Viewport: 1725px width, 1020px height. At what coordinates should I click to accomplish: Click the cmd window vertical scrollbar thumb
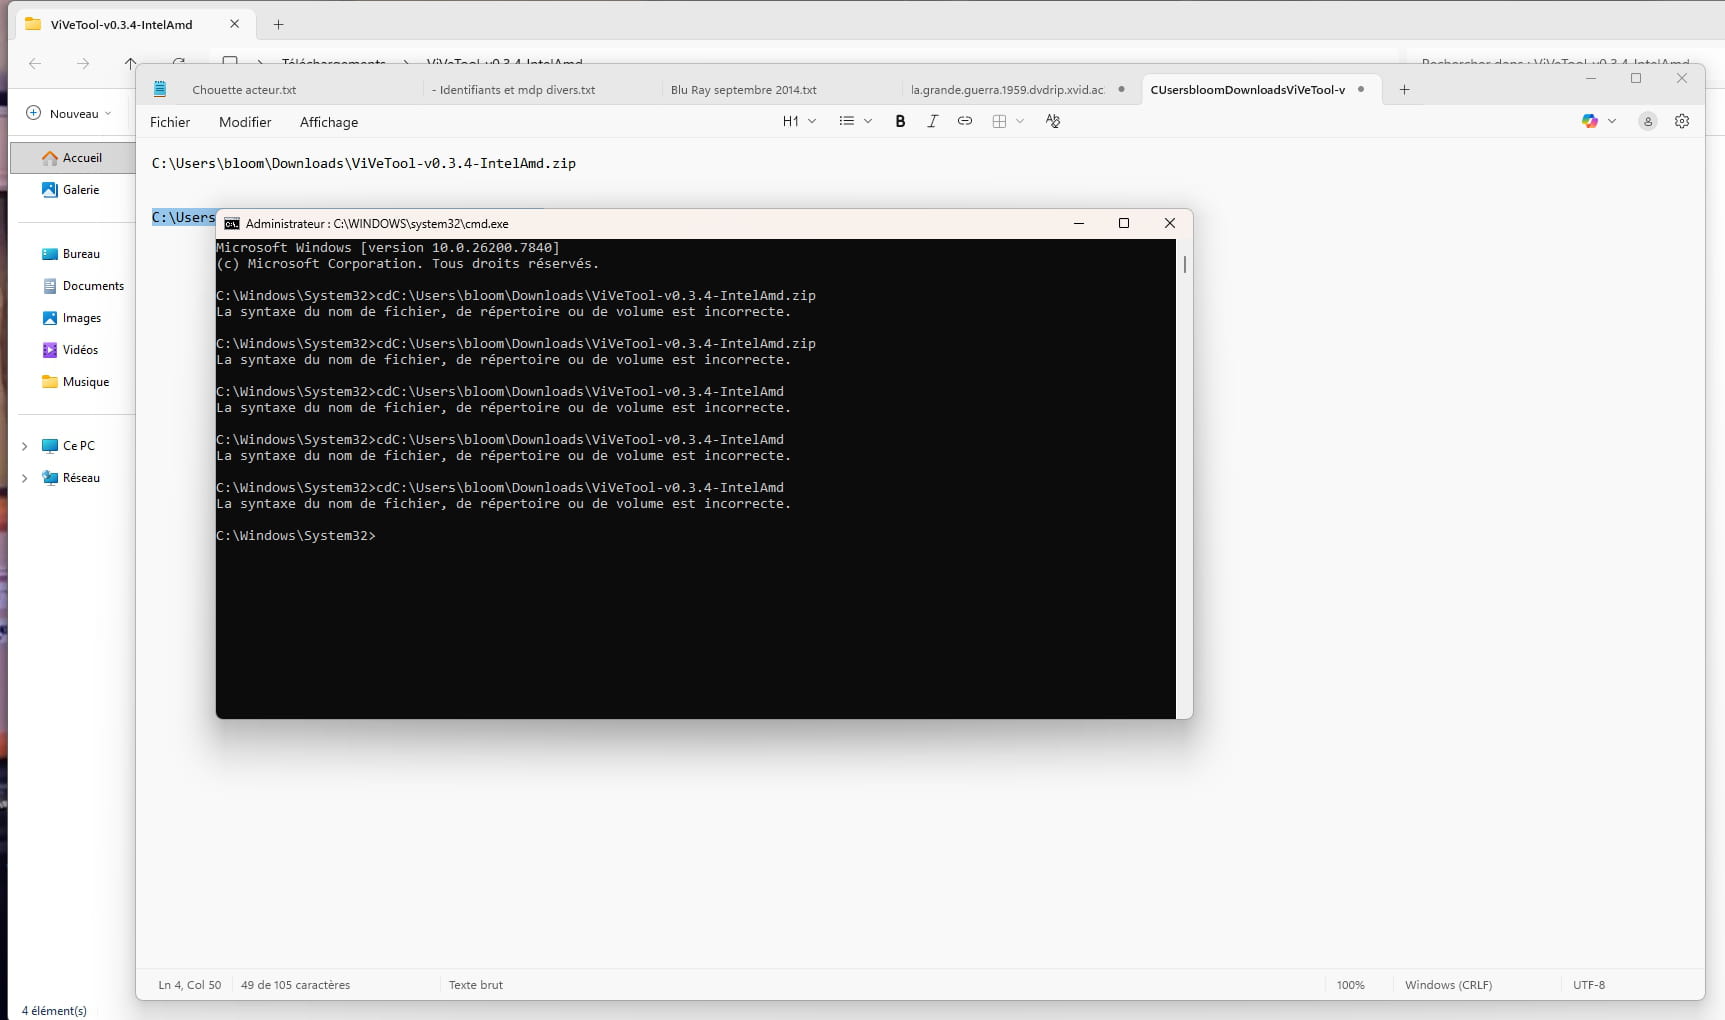click(x=1185, y=264)
